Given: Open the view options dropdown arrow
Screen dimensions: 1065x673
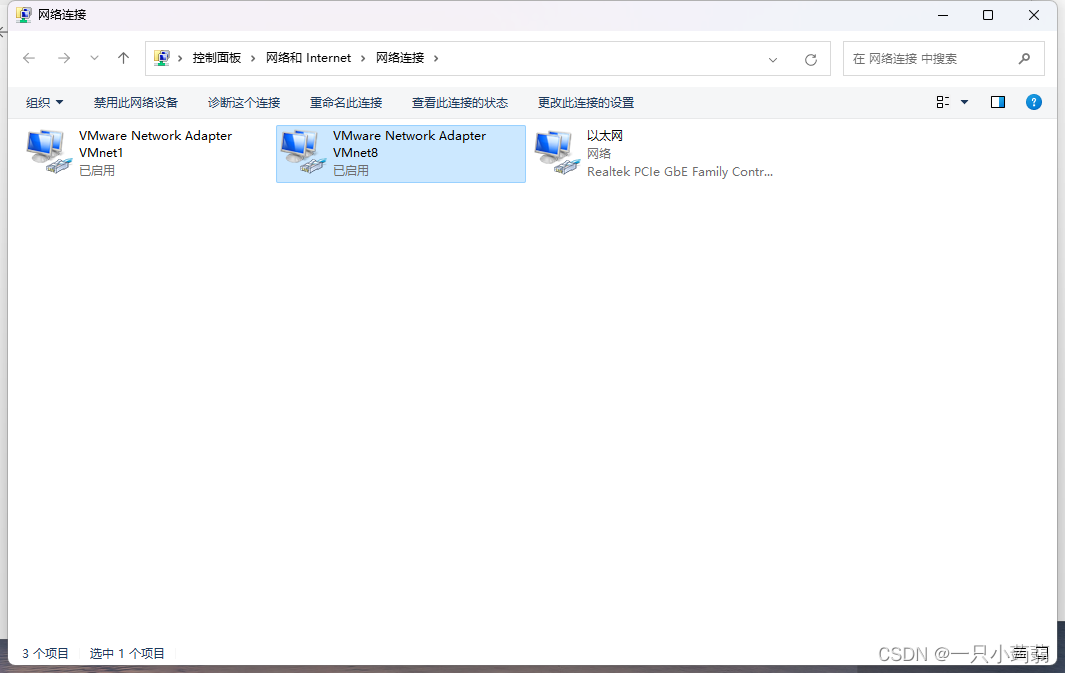Looking at the screenshot, I should 964,103.
